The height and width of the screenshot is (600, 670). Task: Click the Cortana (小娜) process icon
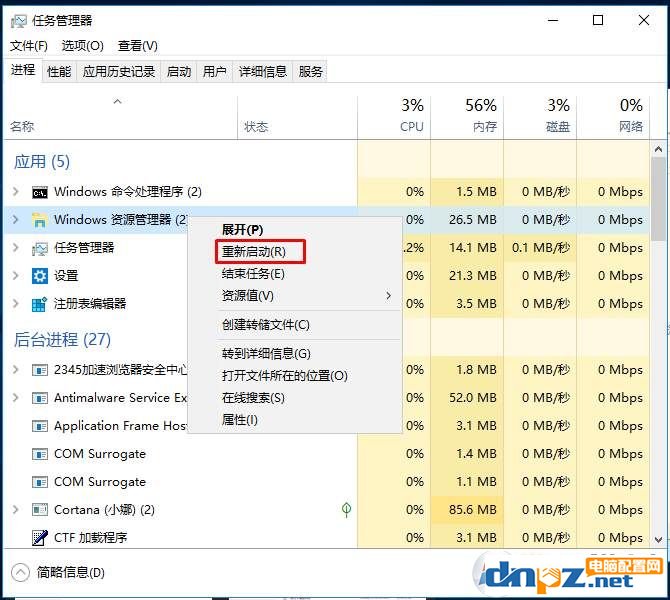pyautogui.click(x=40, y=510)
